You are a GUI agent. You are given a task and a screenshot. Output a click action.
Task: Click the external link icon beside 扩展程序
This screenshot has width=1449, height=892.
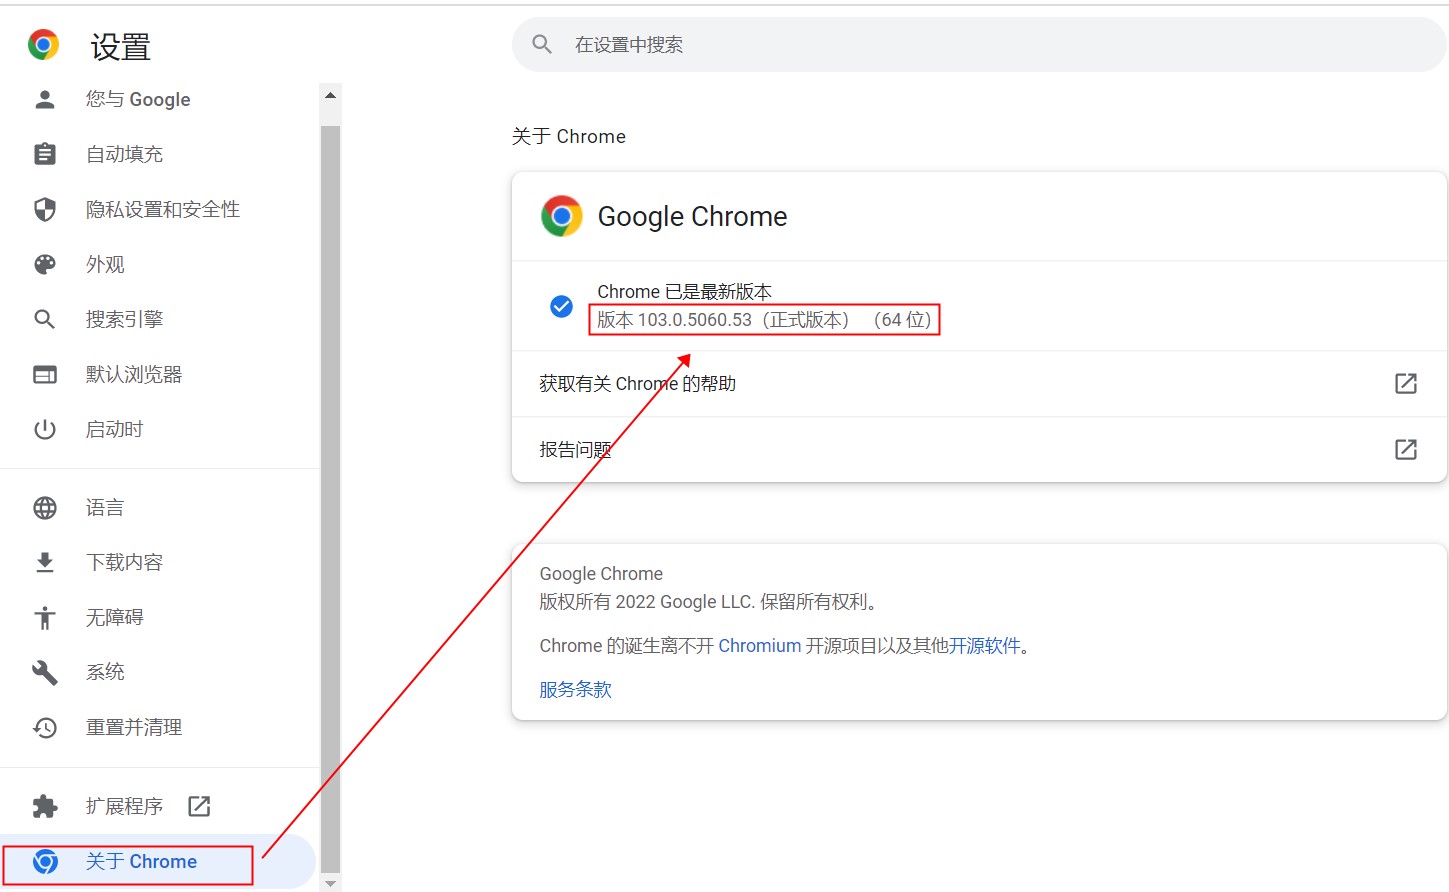pyautogui.click(x=199, y=806)
